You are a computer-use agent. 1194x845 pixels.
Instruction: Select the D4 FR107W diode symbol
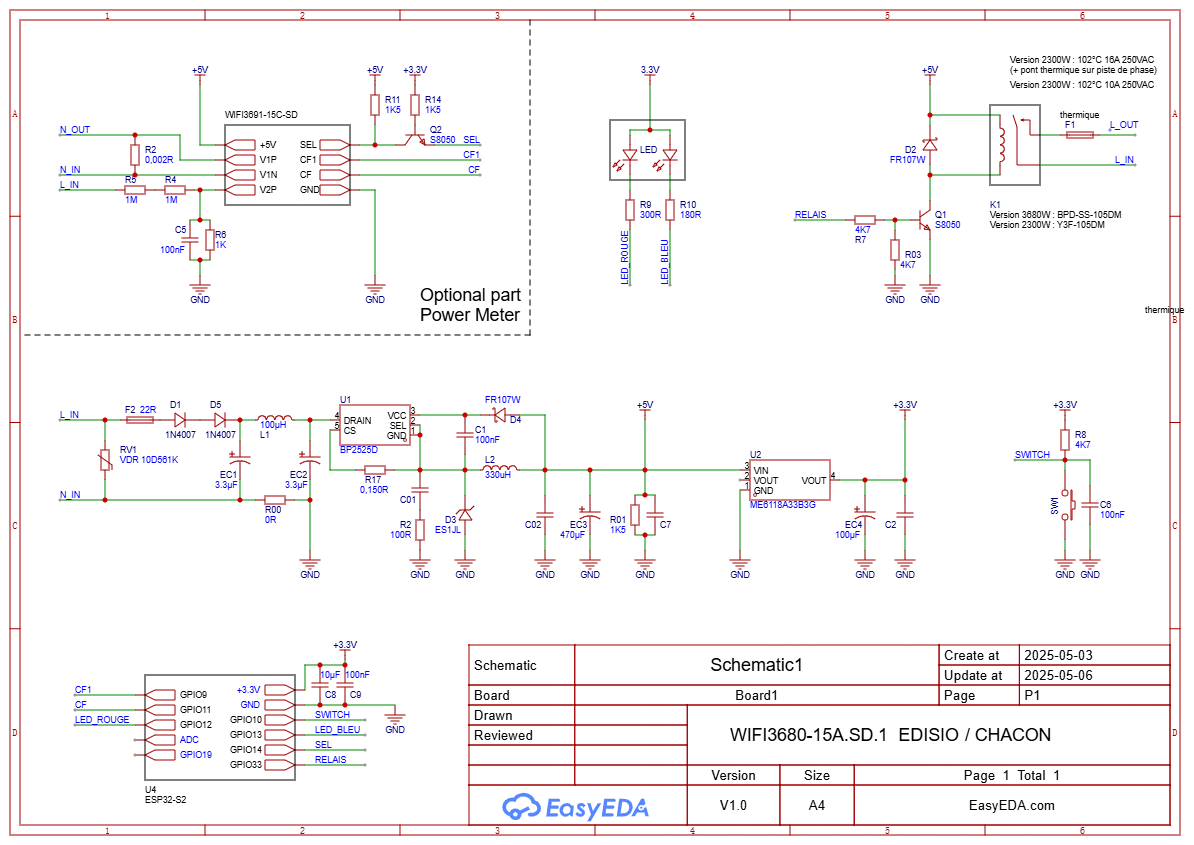pyautogui.click(x=500, y=415)
